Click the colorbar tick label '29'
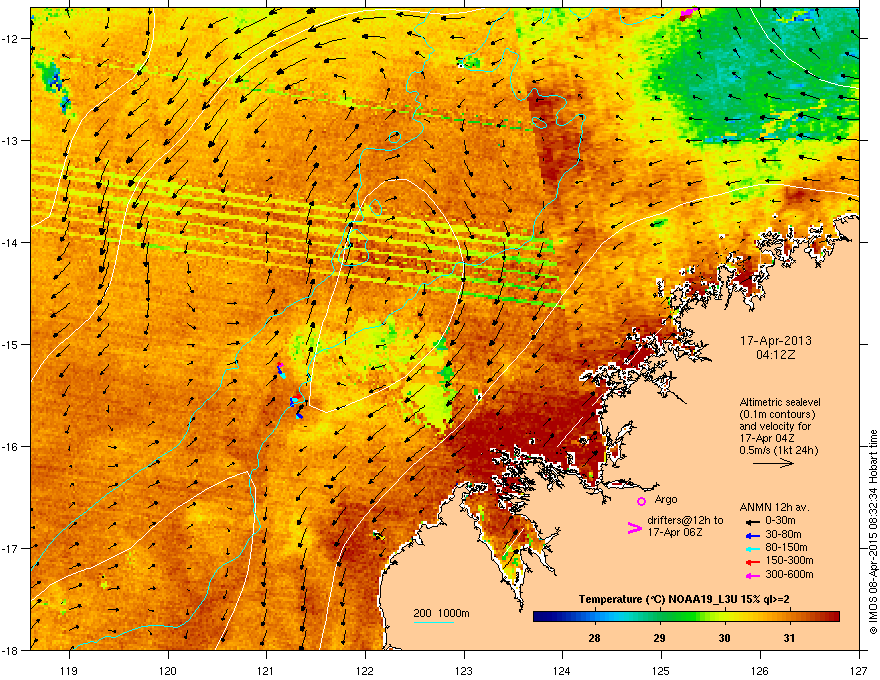880x680 pixels. pos(659,638)
